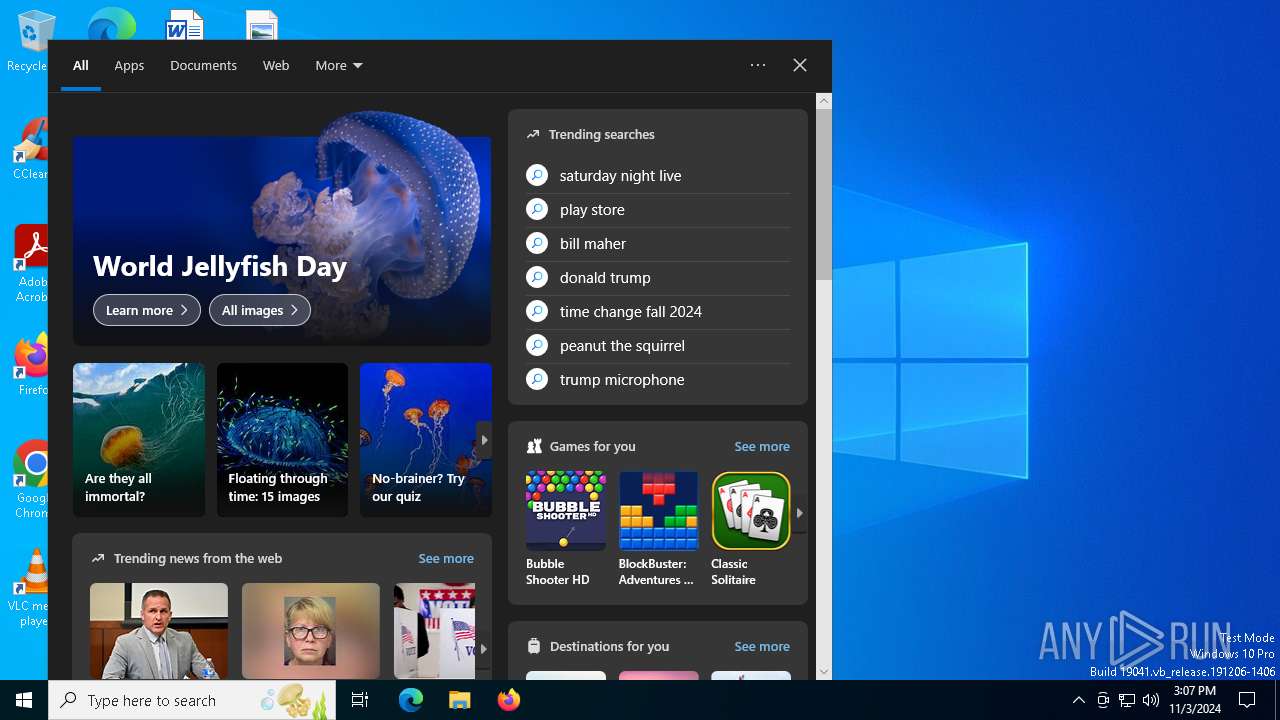Switch to the All tab

click(81, 65)
